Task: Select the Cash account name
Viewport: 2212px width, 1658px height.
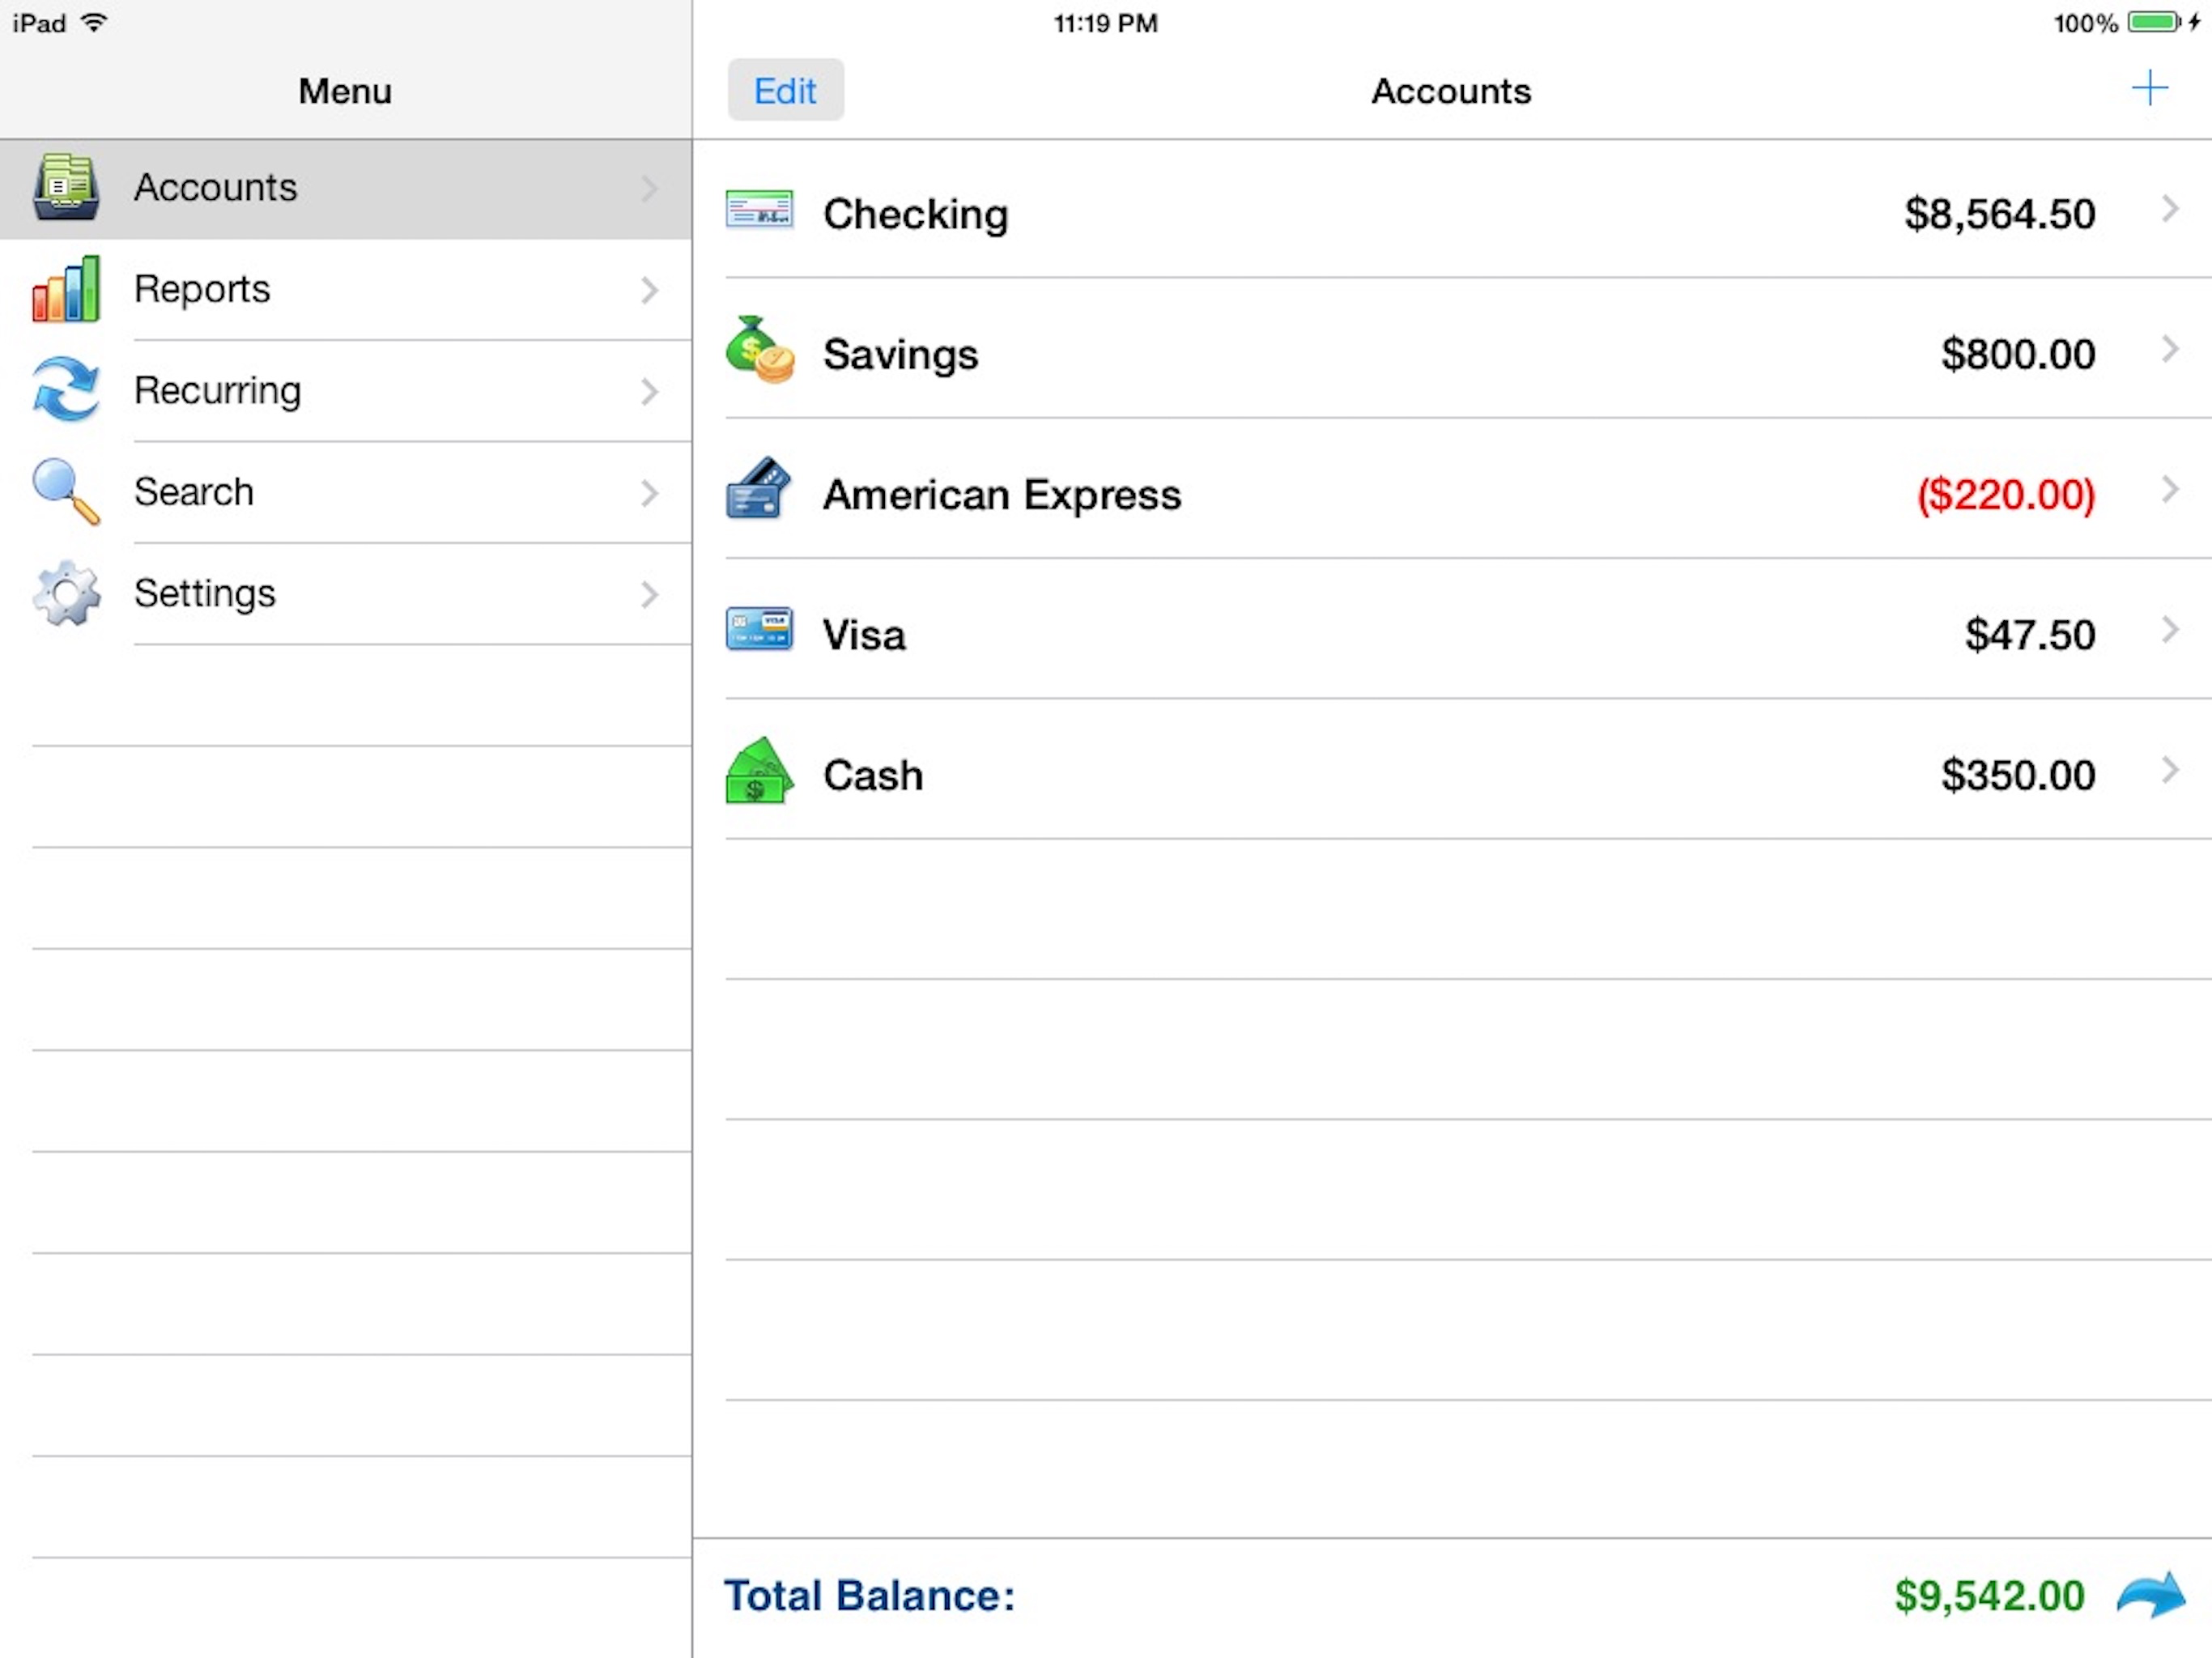Action: tap(872, 775)
